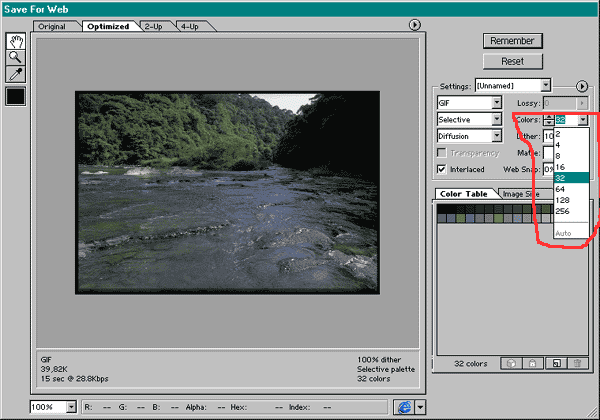
Task: Click the Reset button
Action: pyautogui.click(x=513, y=61)
